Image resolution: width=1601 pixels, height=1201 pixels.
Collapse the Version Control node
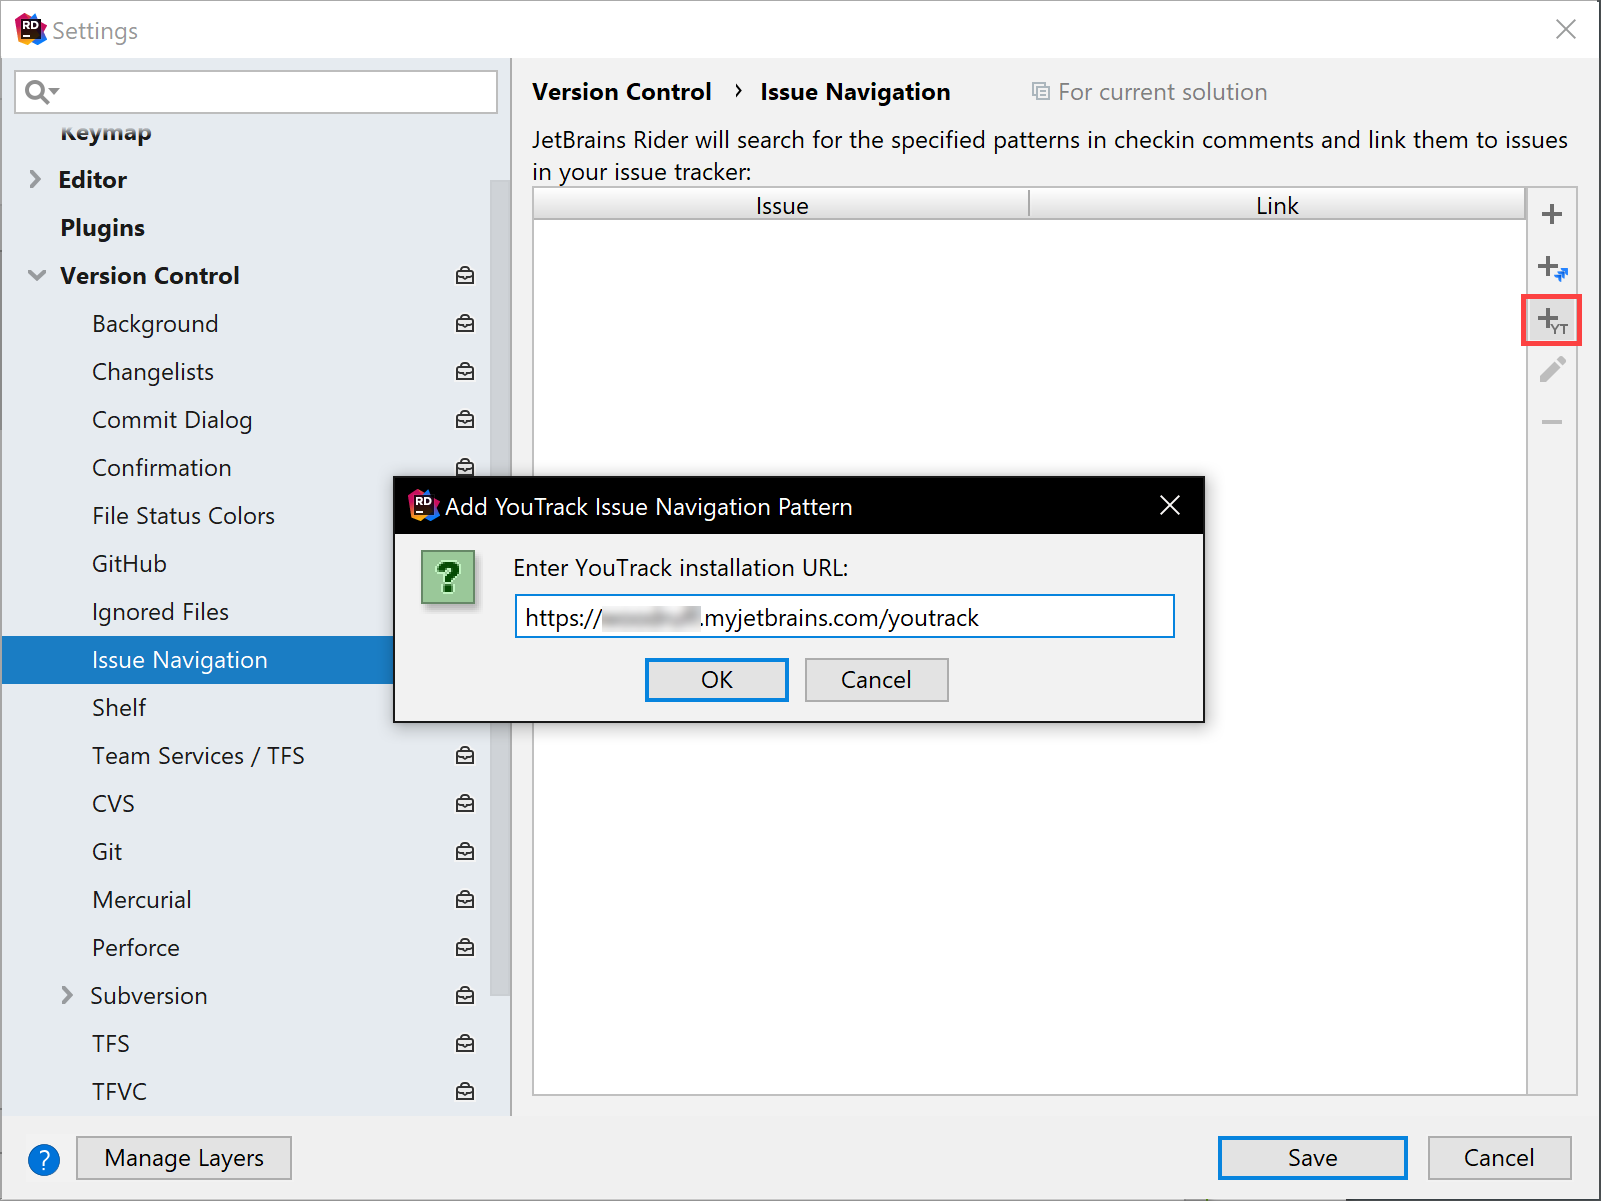[x=37, y=275]
